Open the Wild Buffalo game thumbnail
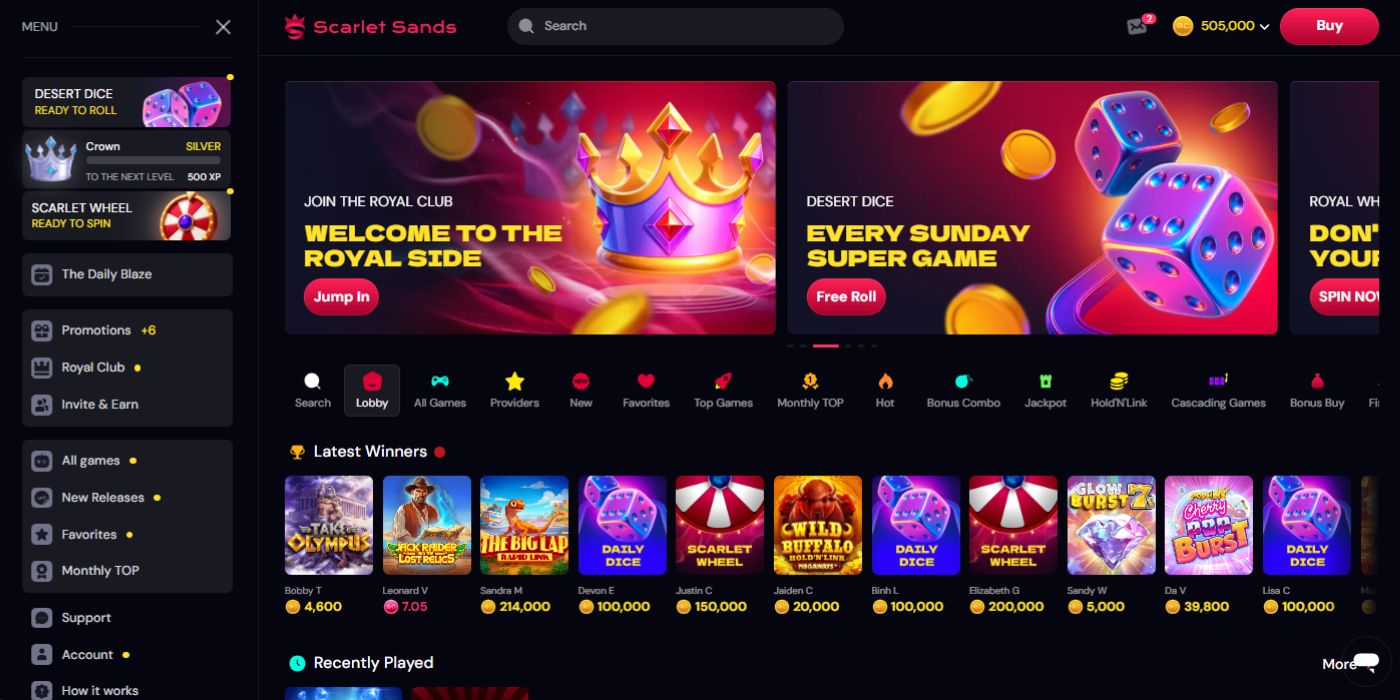The height and width of the screenshot is (700, 1400). point(818,525)
